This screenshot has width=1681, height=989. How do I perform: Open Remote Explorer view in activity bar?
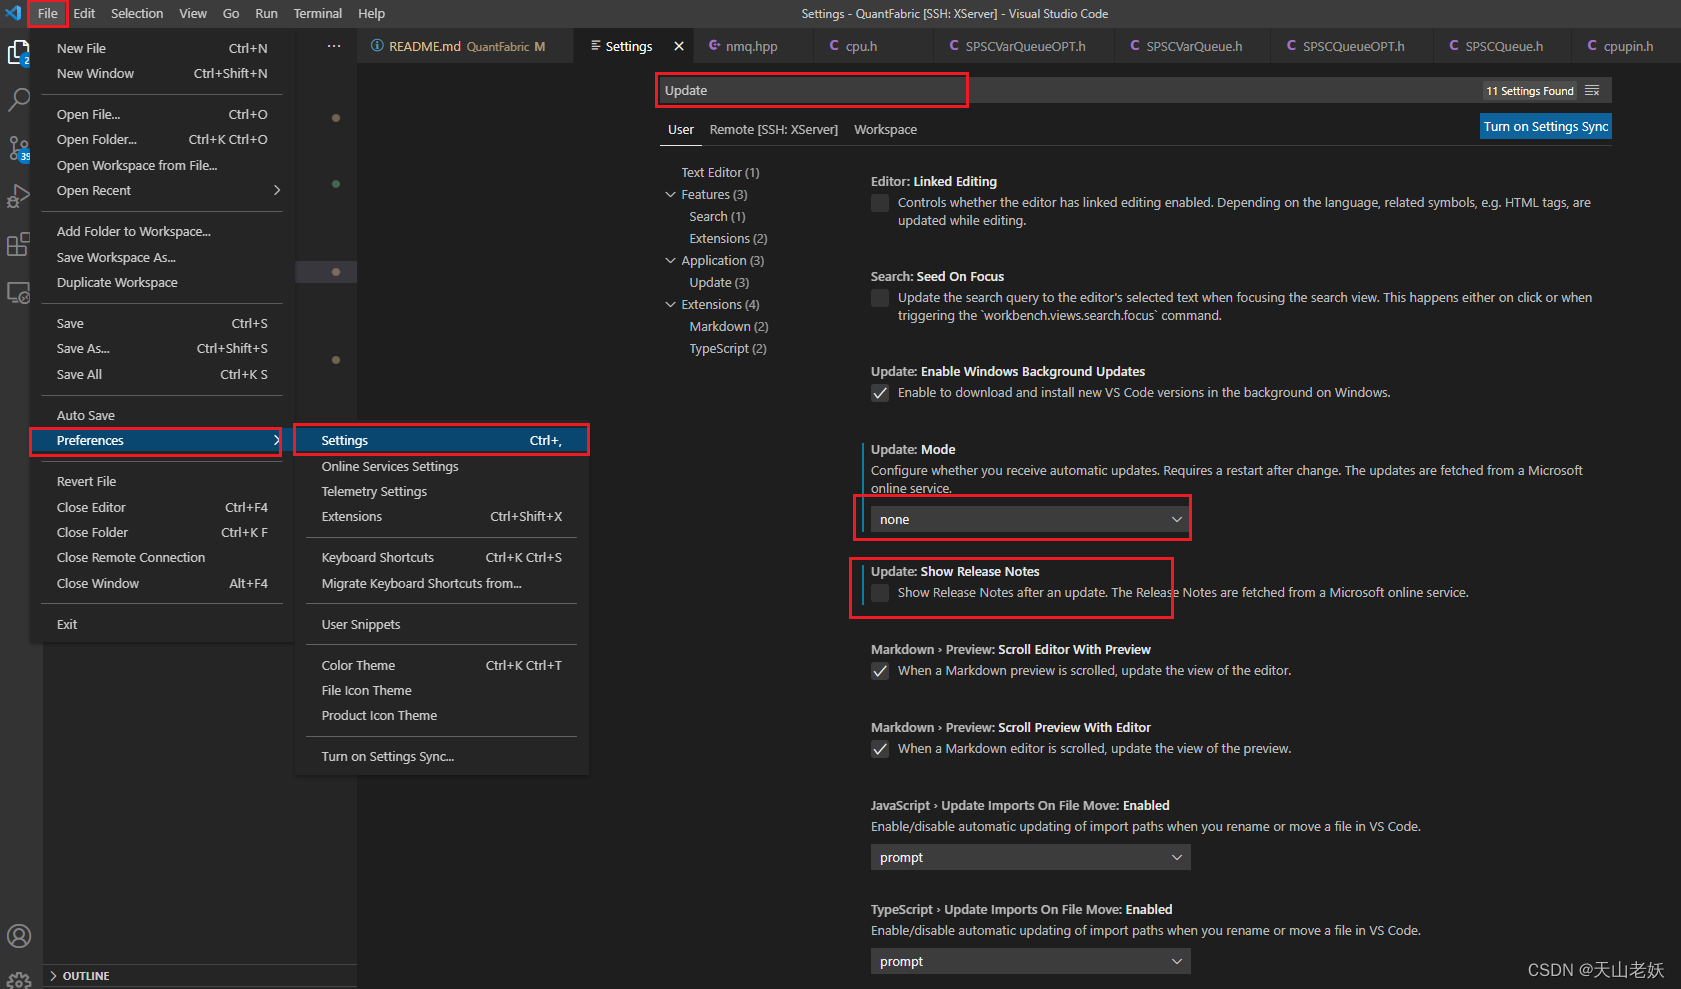[x=19, y=293]
